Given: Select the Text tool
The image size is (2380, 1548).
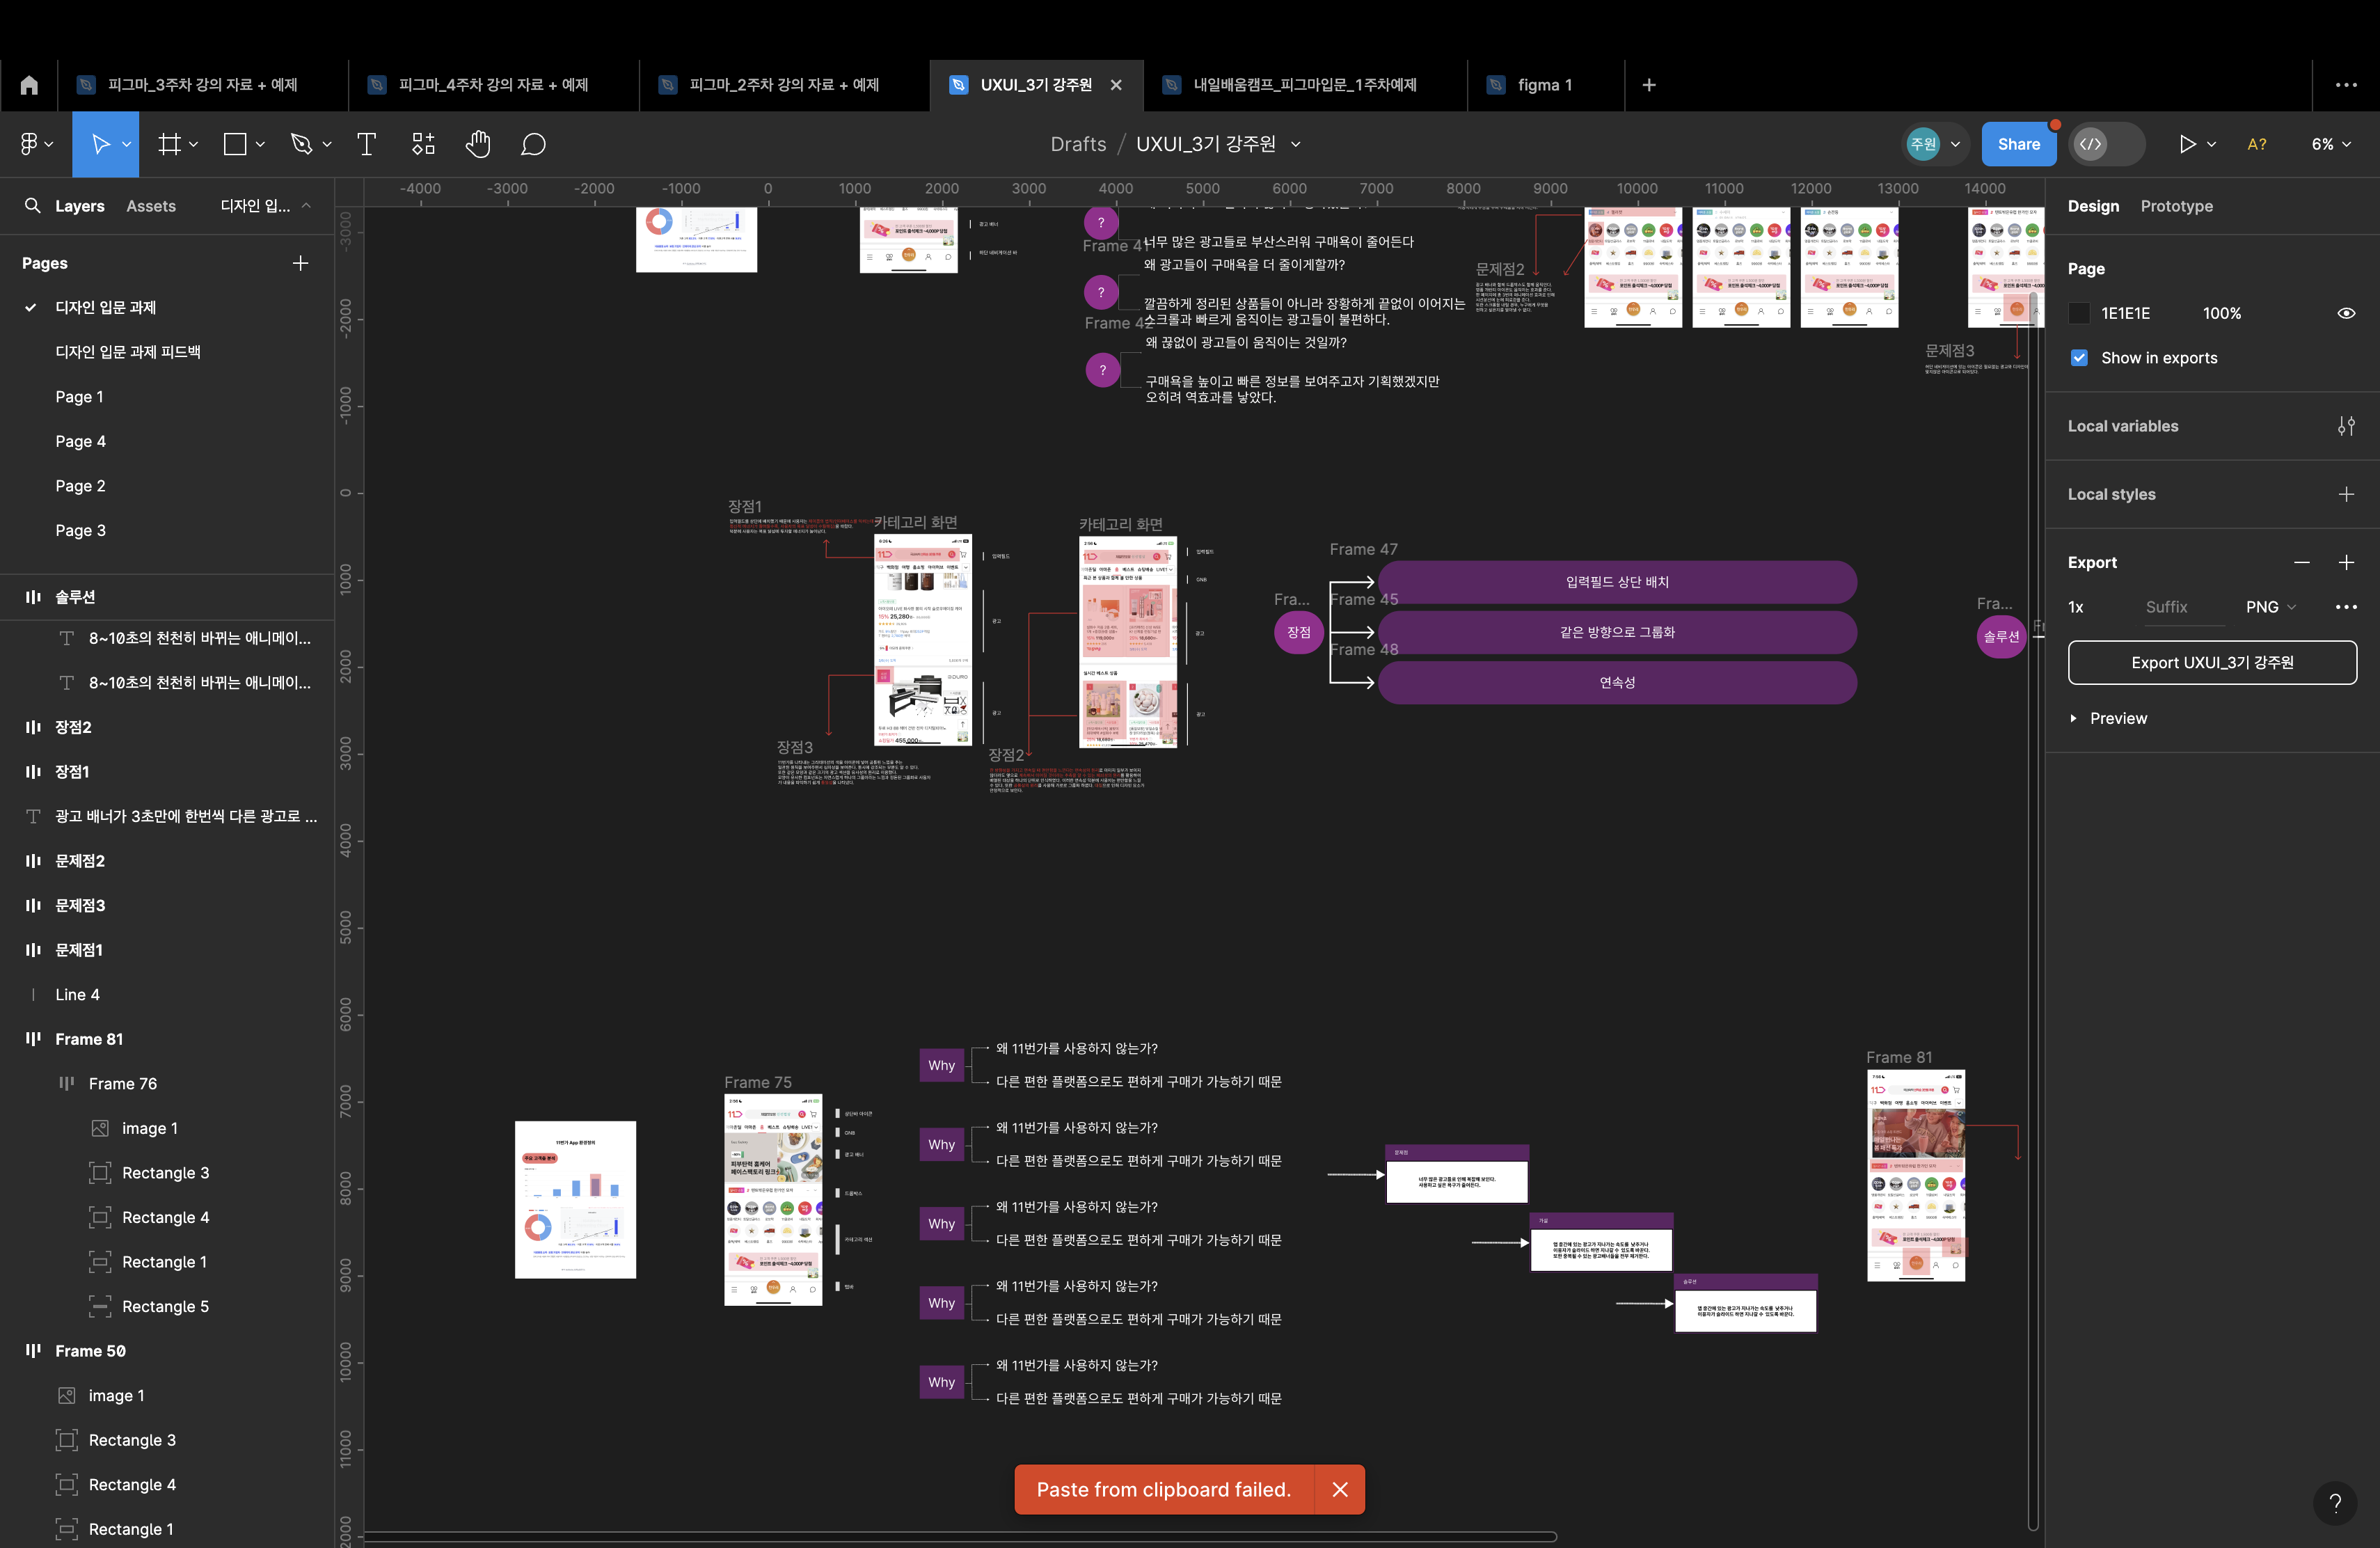Looking at the screenshot, I should click(x=366, y=144).
